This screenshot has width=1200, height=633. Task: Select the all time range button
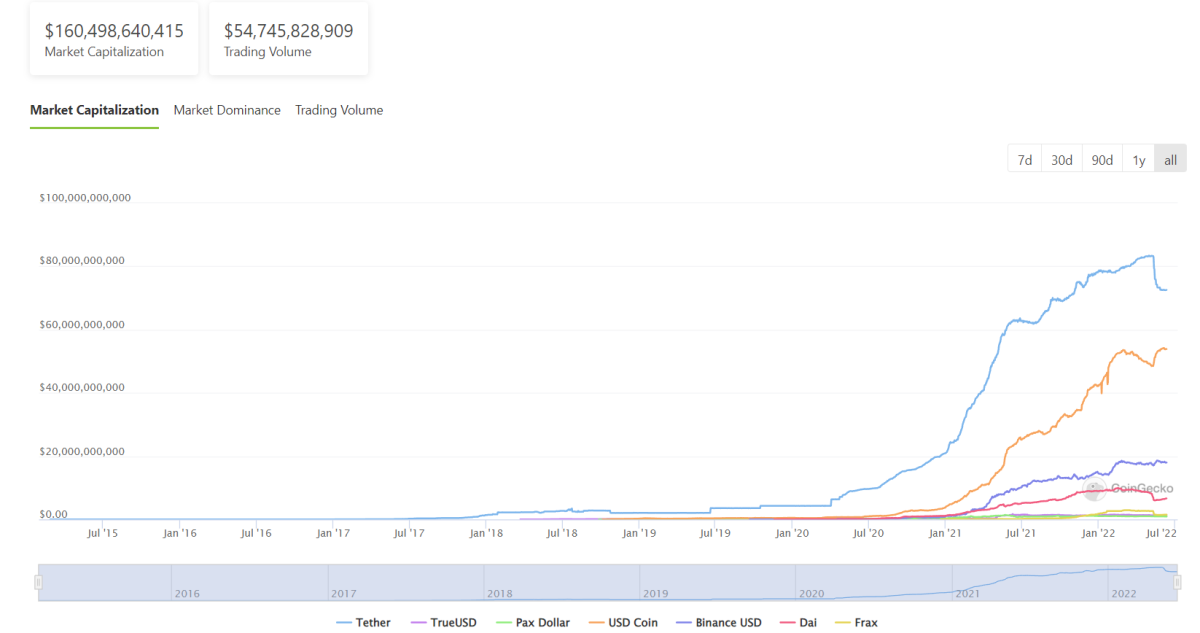pyautogui.click(x=1170, y=160)
